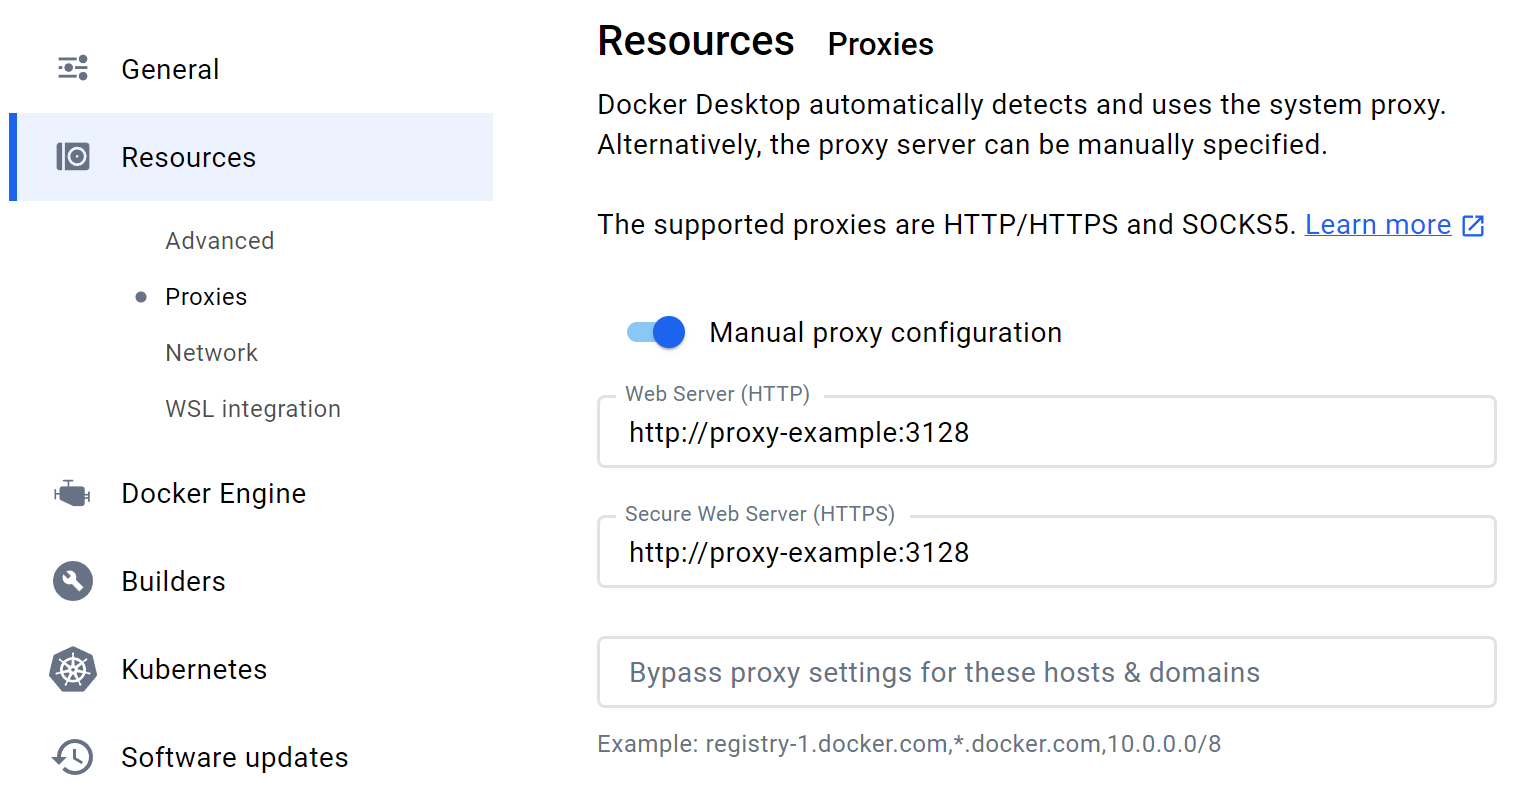Open WSL integration settings
This screenshot has width=1536, height=802.
pyautogui.click(x=253, y=409)
